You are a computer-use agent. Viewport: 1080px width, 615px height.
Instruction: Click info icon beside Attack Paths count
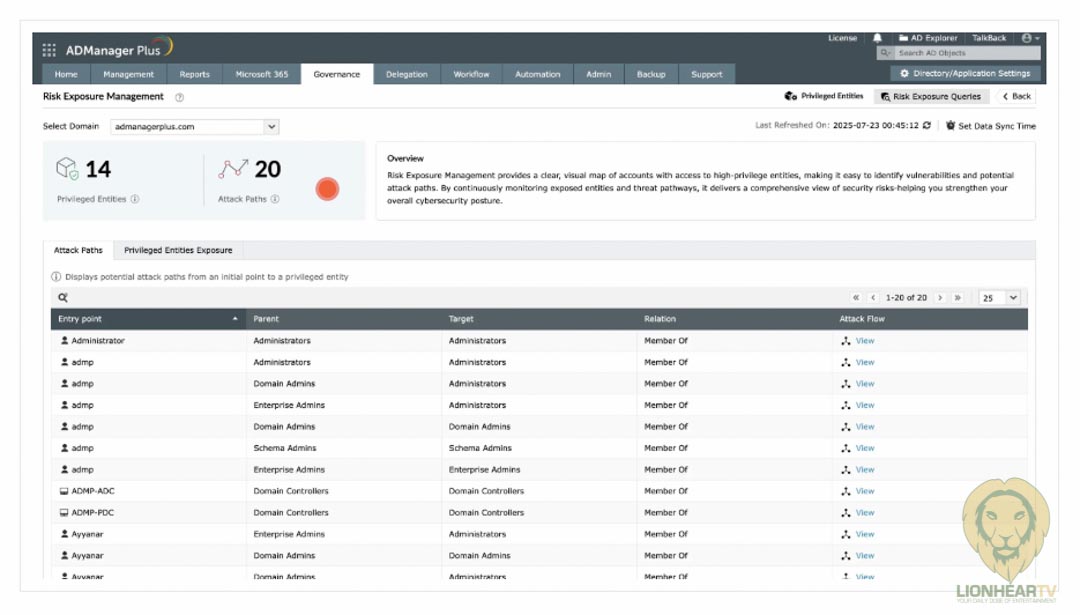[x=275, y=199]
